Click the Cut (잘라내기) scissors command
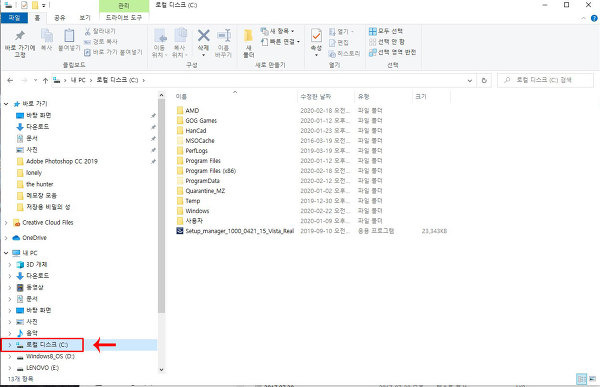This screenshot has height=387, width=600. pos(99,31)
